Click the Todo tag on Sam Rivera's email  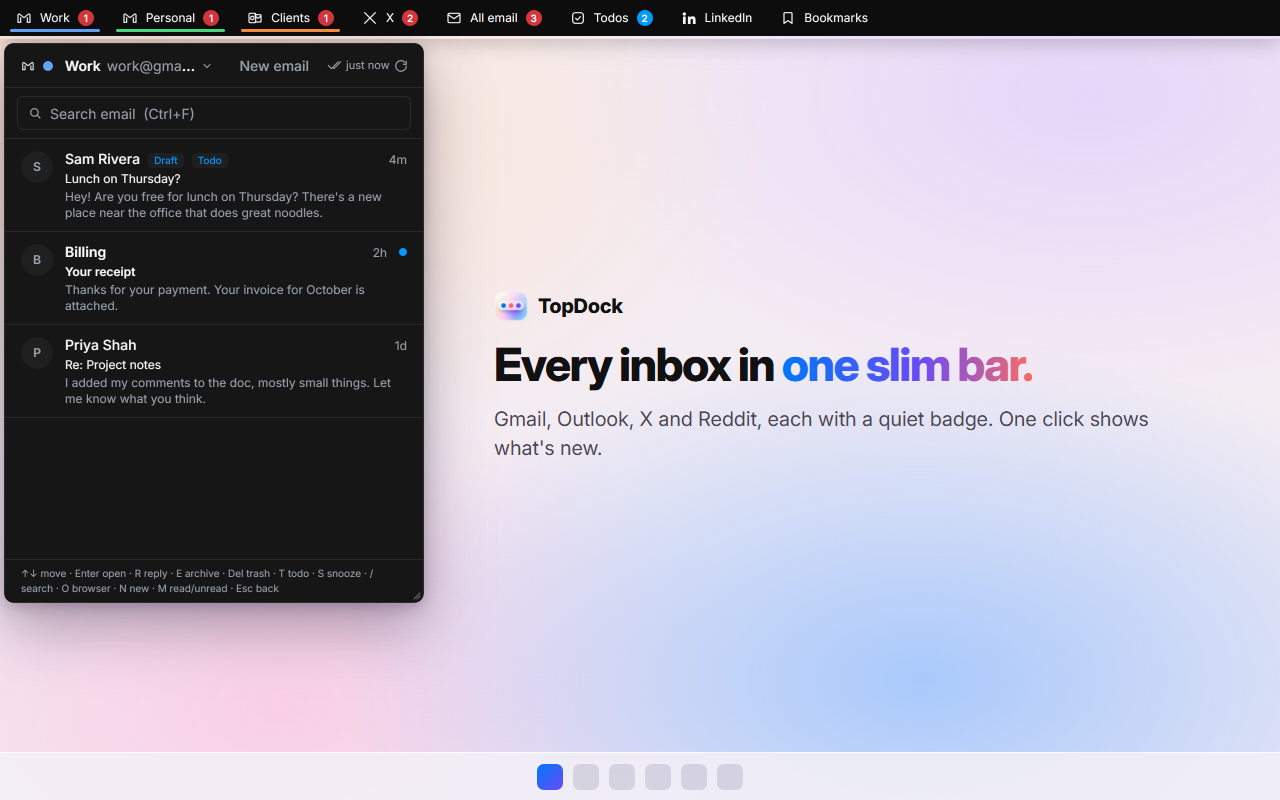pyautogui.click(x=210, y=160)
